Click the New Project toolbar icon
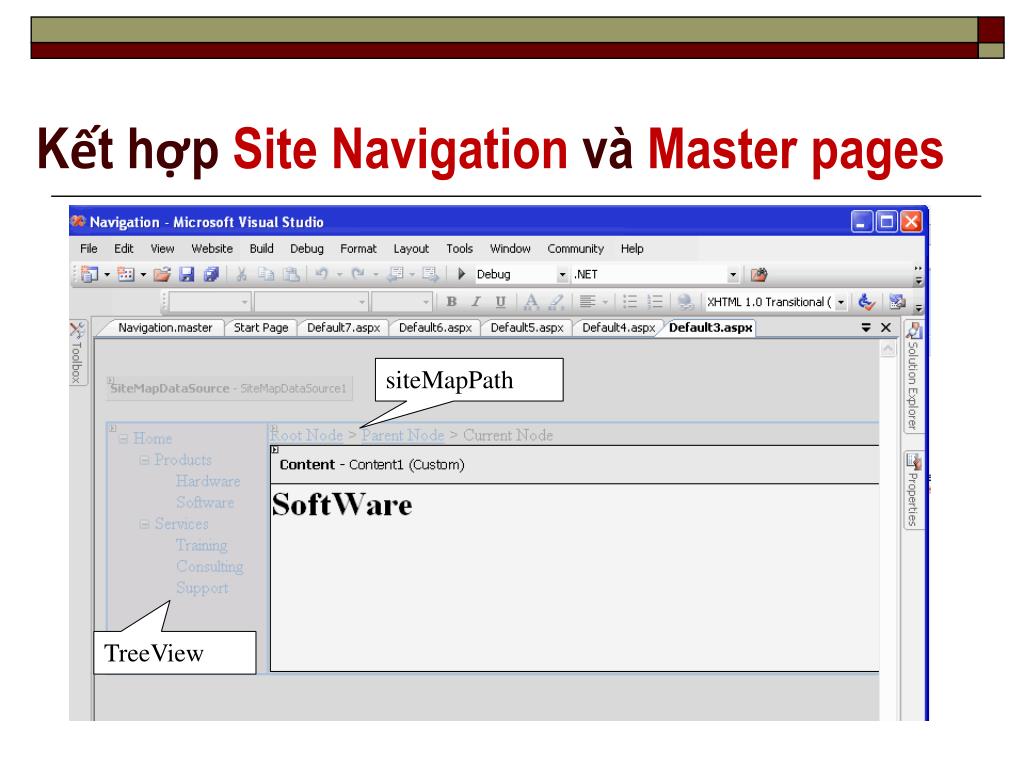The height and width of the screenshot is (768, 1024). [x=89, y=274]
